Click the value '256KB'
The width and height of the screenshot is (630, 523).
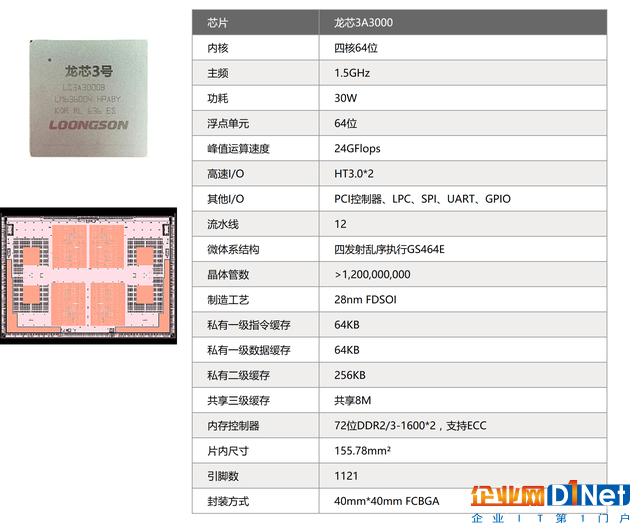point(350,375)
